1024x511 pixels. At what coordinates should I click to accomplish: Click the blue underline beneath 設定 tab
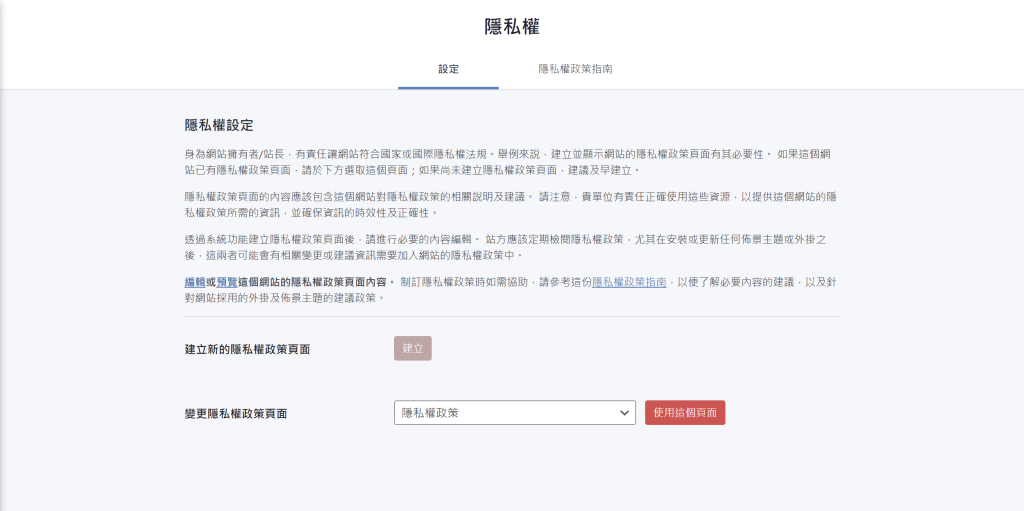pos(449,88)
